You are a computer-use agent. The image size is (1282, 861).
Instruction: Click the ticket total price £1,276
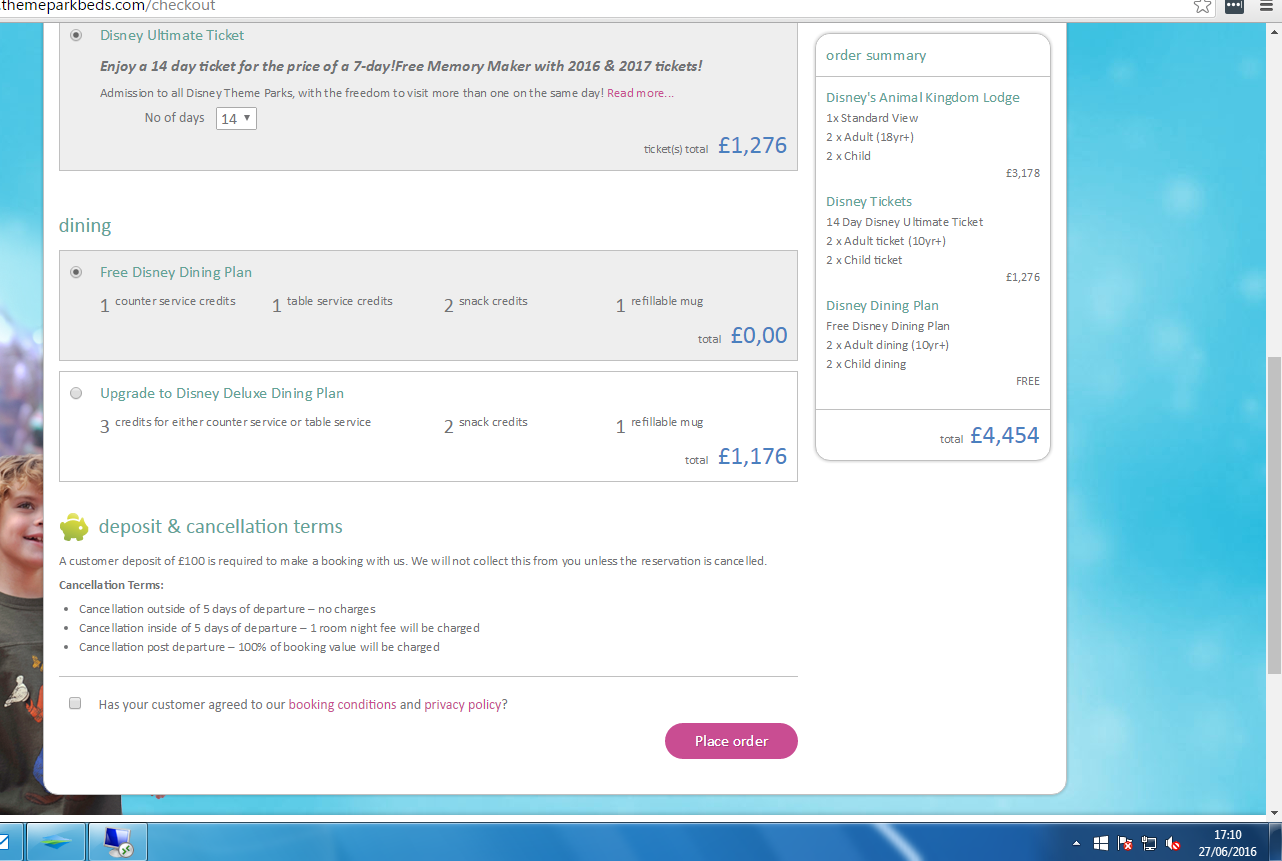click(x=752, y=145)
